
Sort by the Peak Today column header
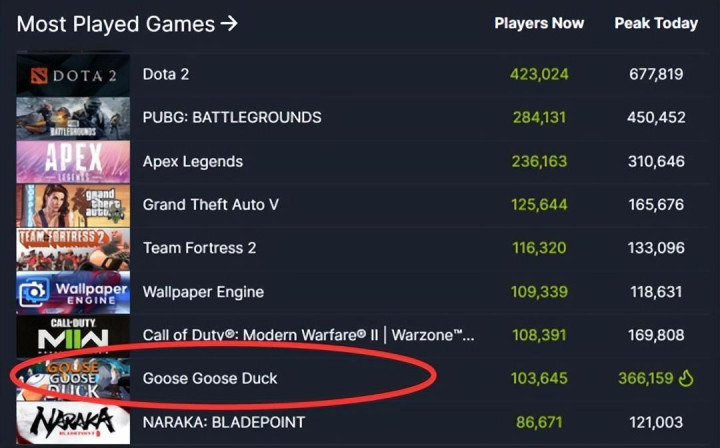coord(656,23)
